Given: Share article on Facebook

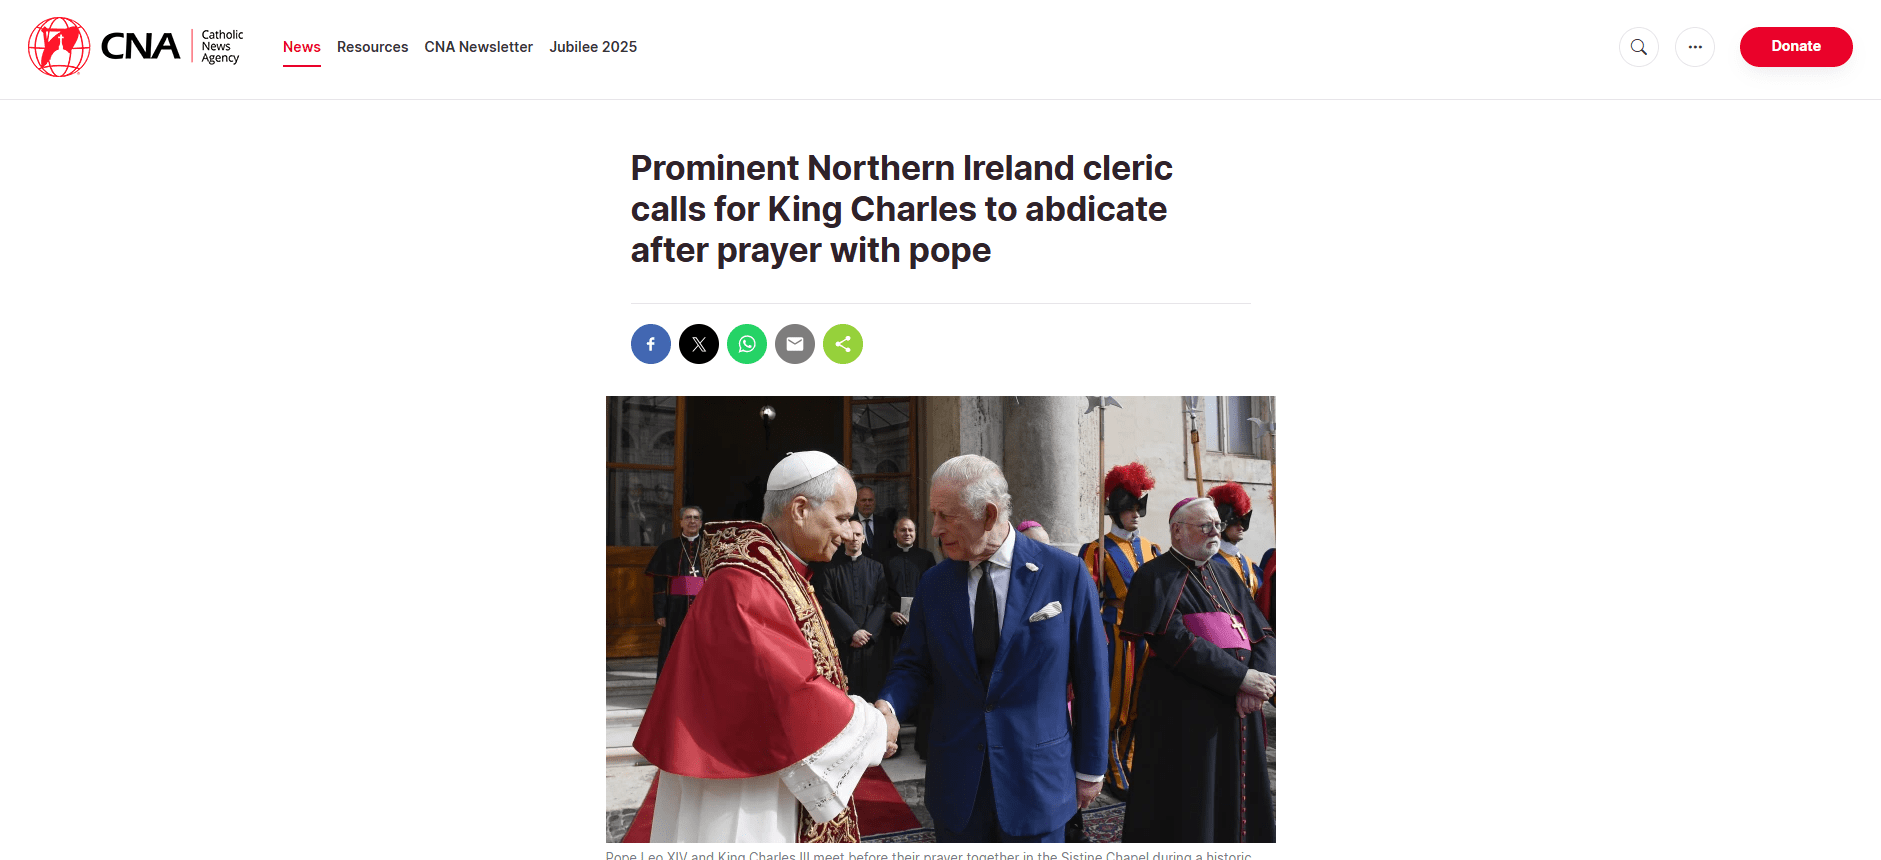Looking at the screenshot, I should pos(651,344).
